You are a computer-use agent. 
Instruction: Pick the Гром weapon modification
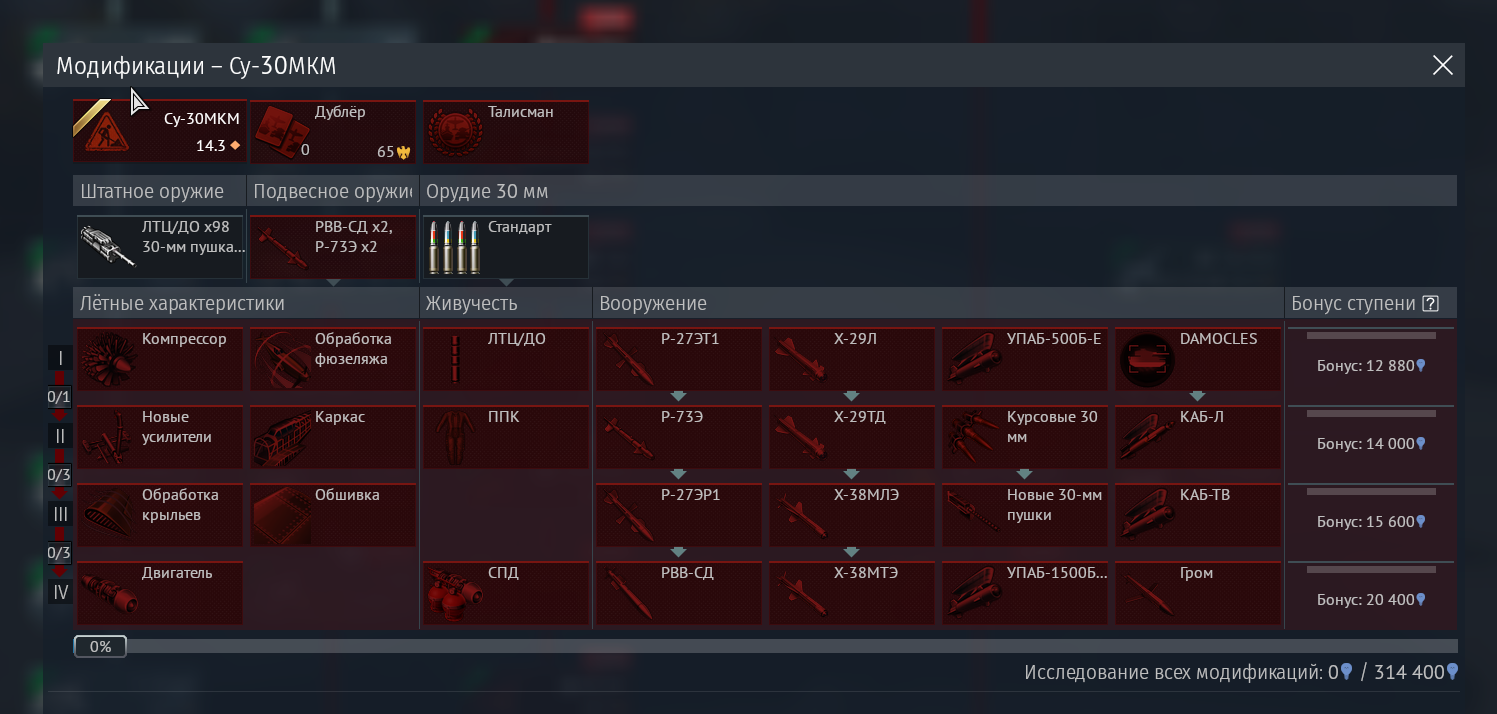click(1198, 593)
